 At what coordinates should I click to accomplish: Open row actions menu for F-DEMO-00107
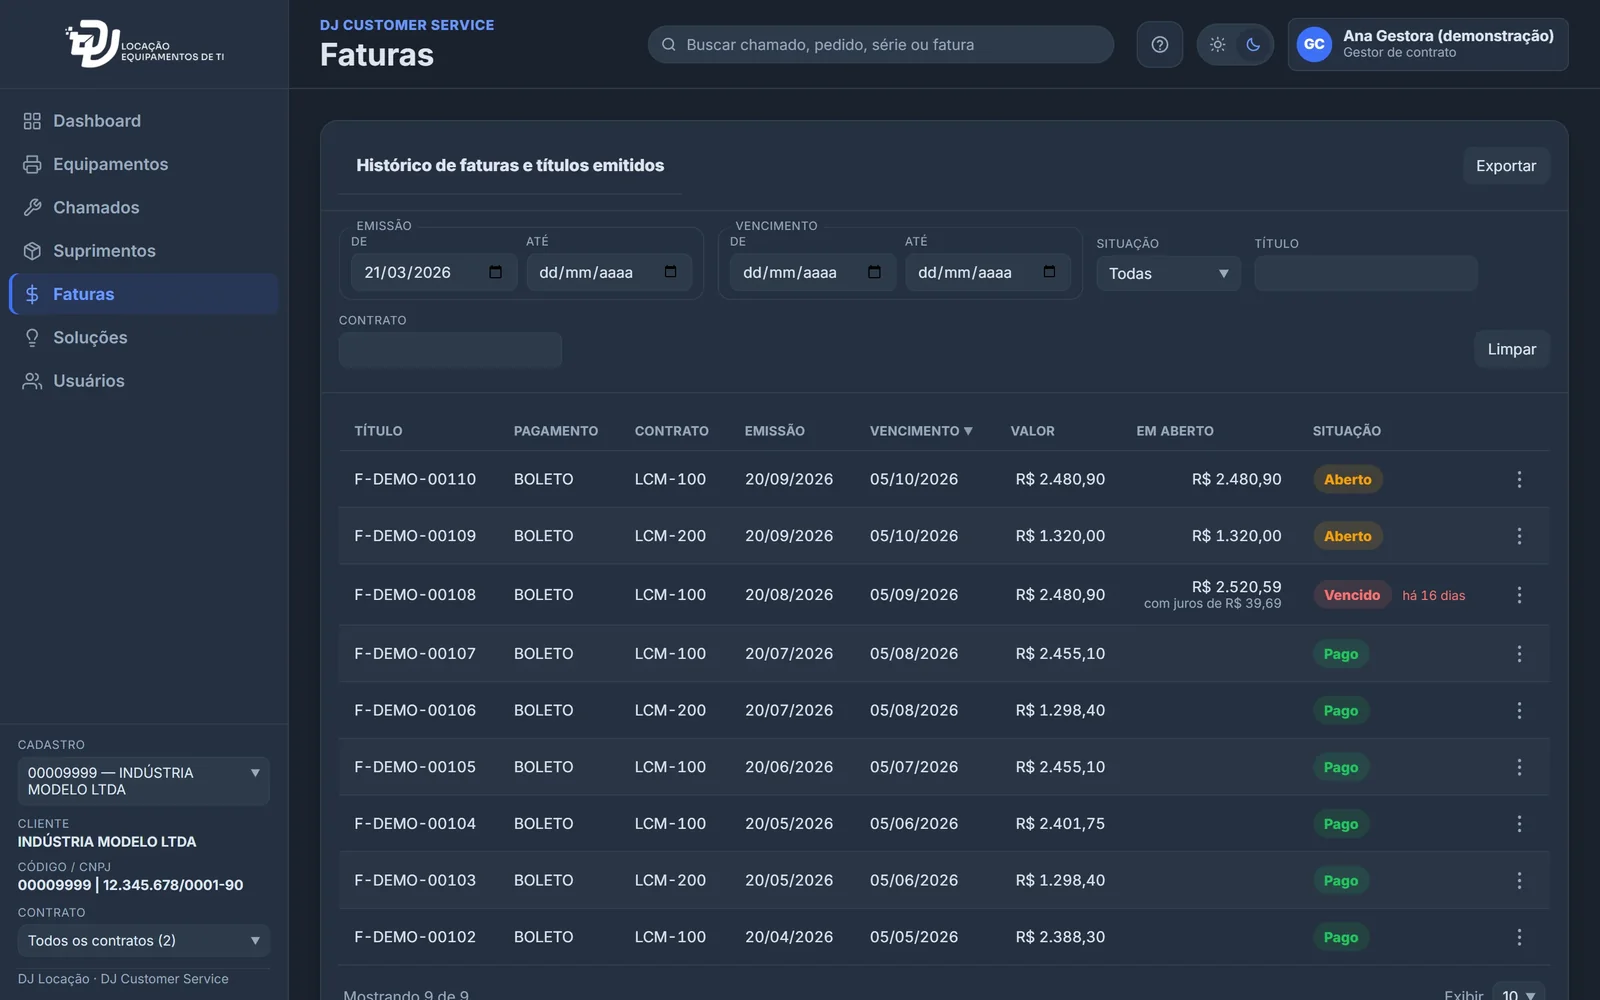[x=1519, y=654]
